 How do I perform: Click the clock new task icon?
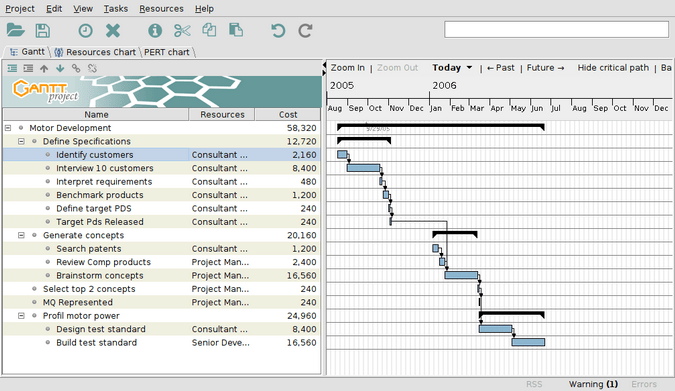[x=85, y=31]
